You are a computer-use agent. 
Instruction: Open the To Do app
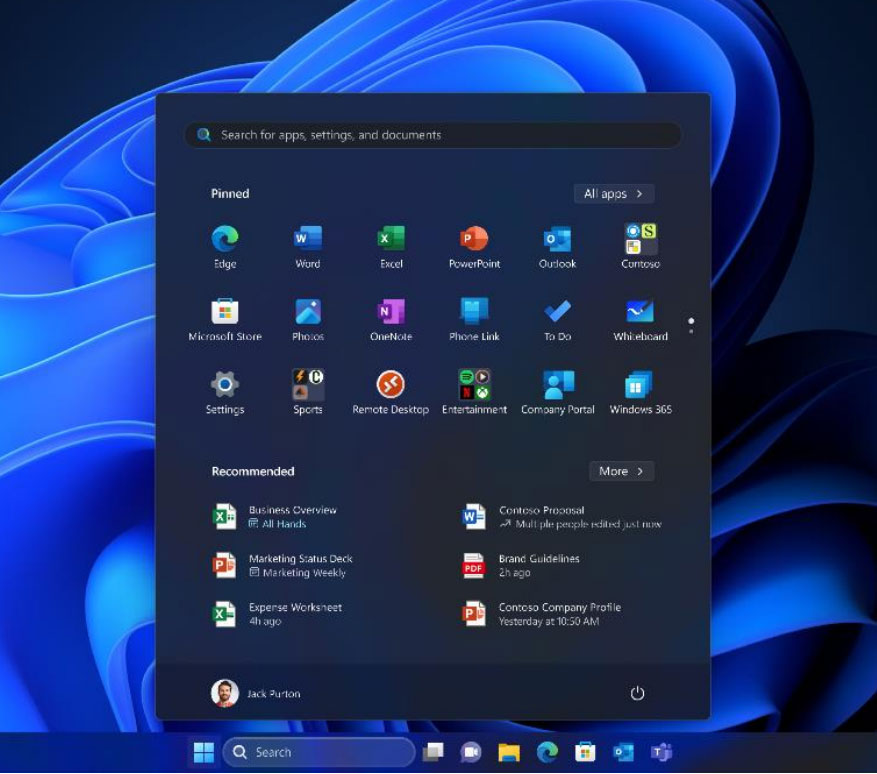coord(557,320)
